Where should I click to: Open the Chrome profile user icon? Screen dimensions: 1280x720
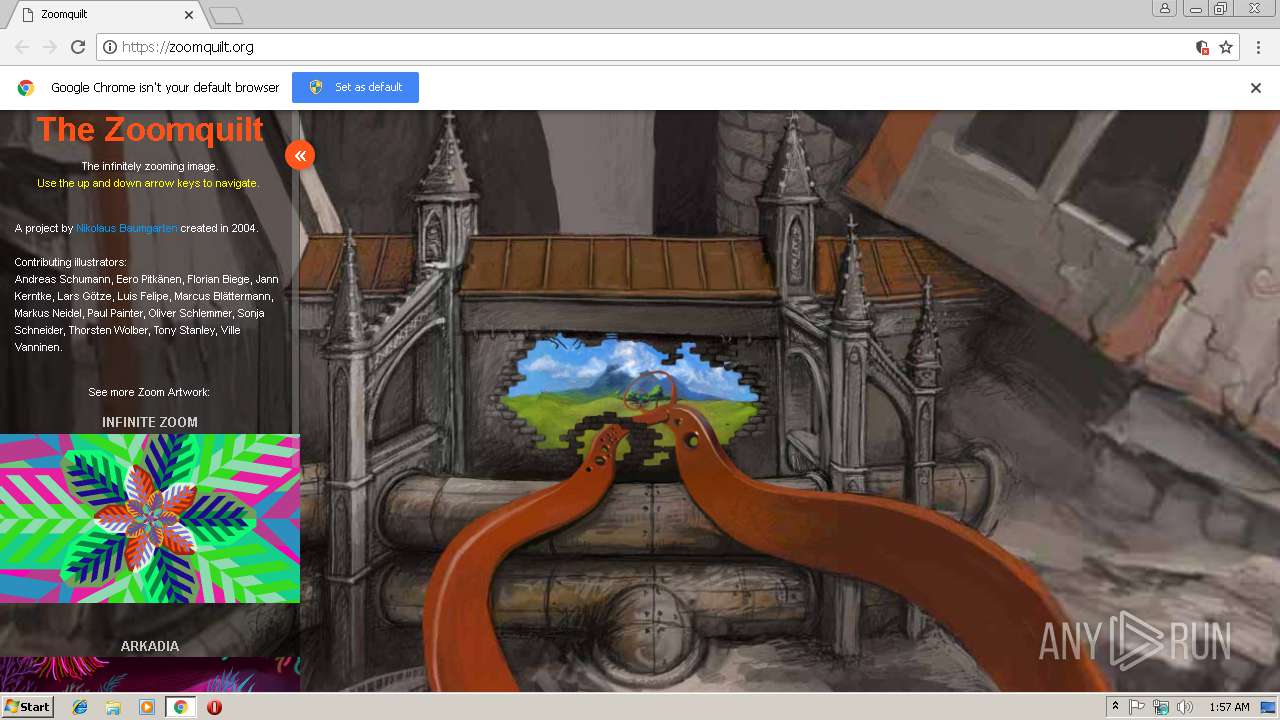1164,9
